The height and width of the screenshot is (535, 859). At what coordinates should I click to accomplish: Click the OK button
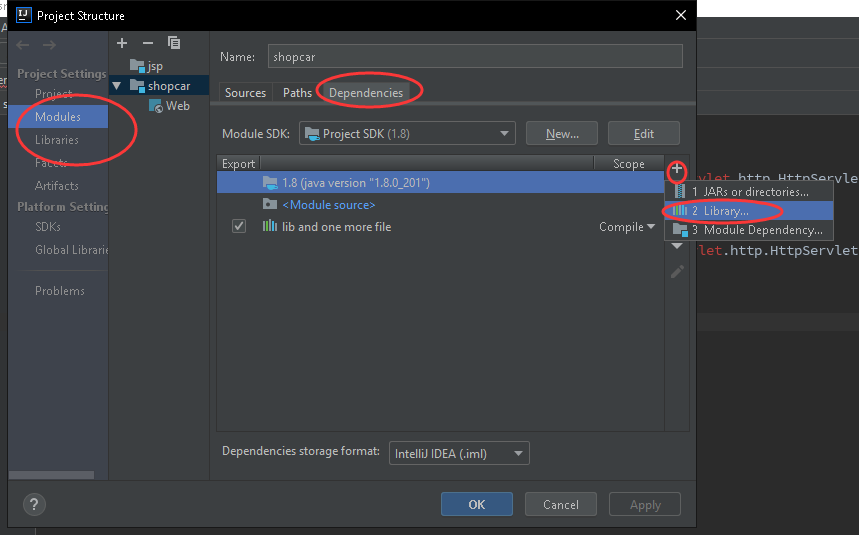(477, 504)
